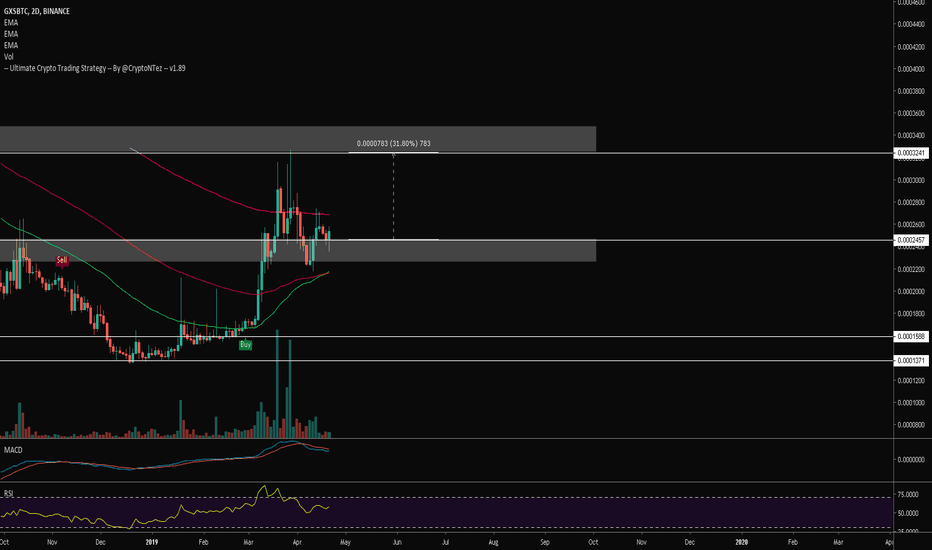This screenshot has height=550, width=932.
Task: Click the 0.0001588 price line label
Action: (911, 337)
